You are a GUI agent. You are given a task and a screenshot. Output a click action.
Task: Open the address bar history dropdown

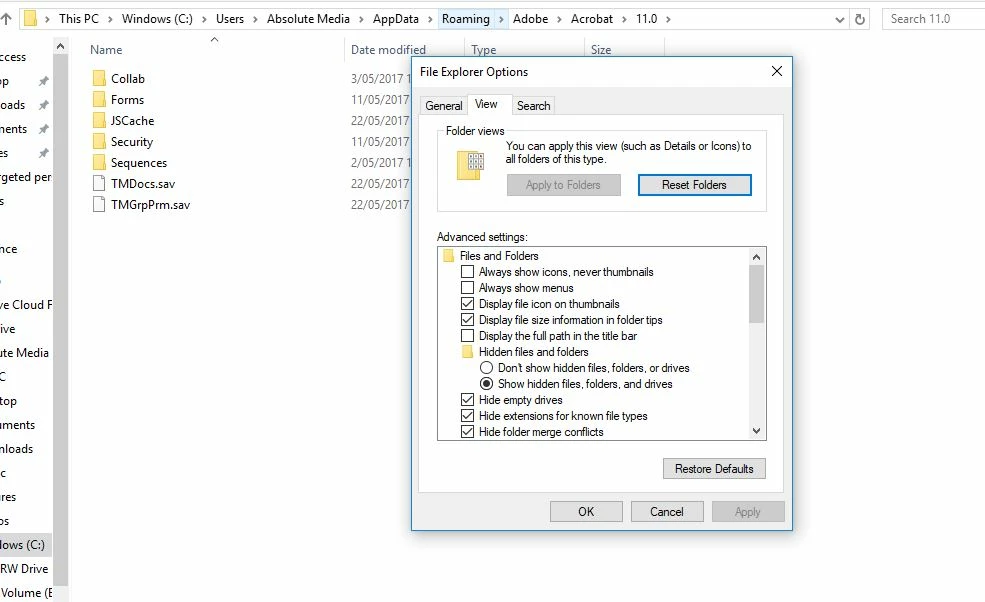839,19
